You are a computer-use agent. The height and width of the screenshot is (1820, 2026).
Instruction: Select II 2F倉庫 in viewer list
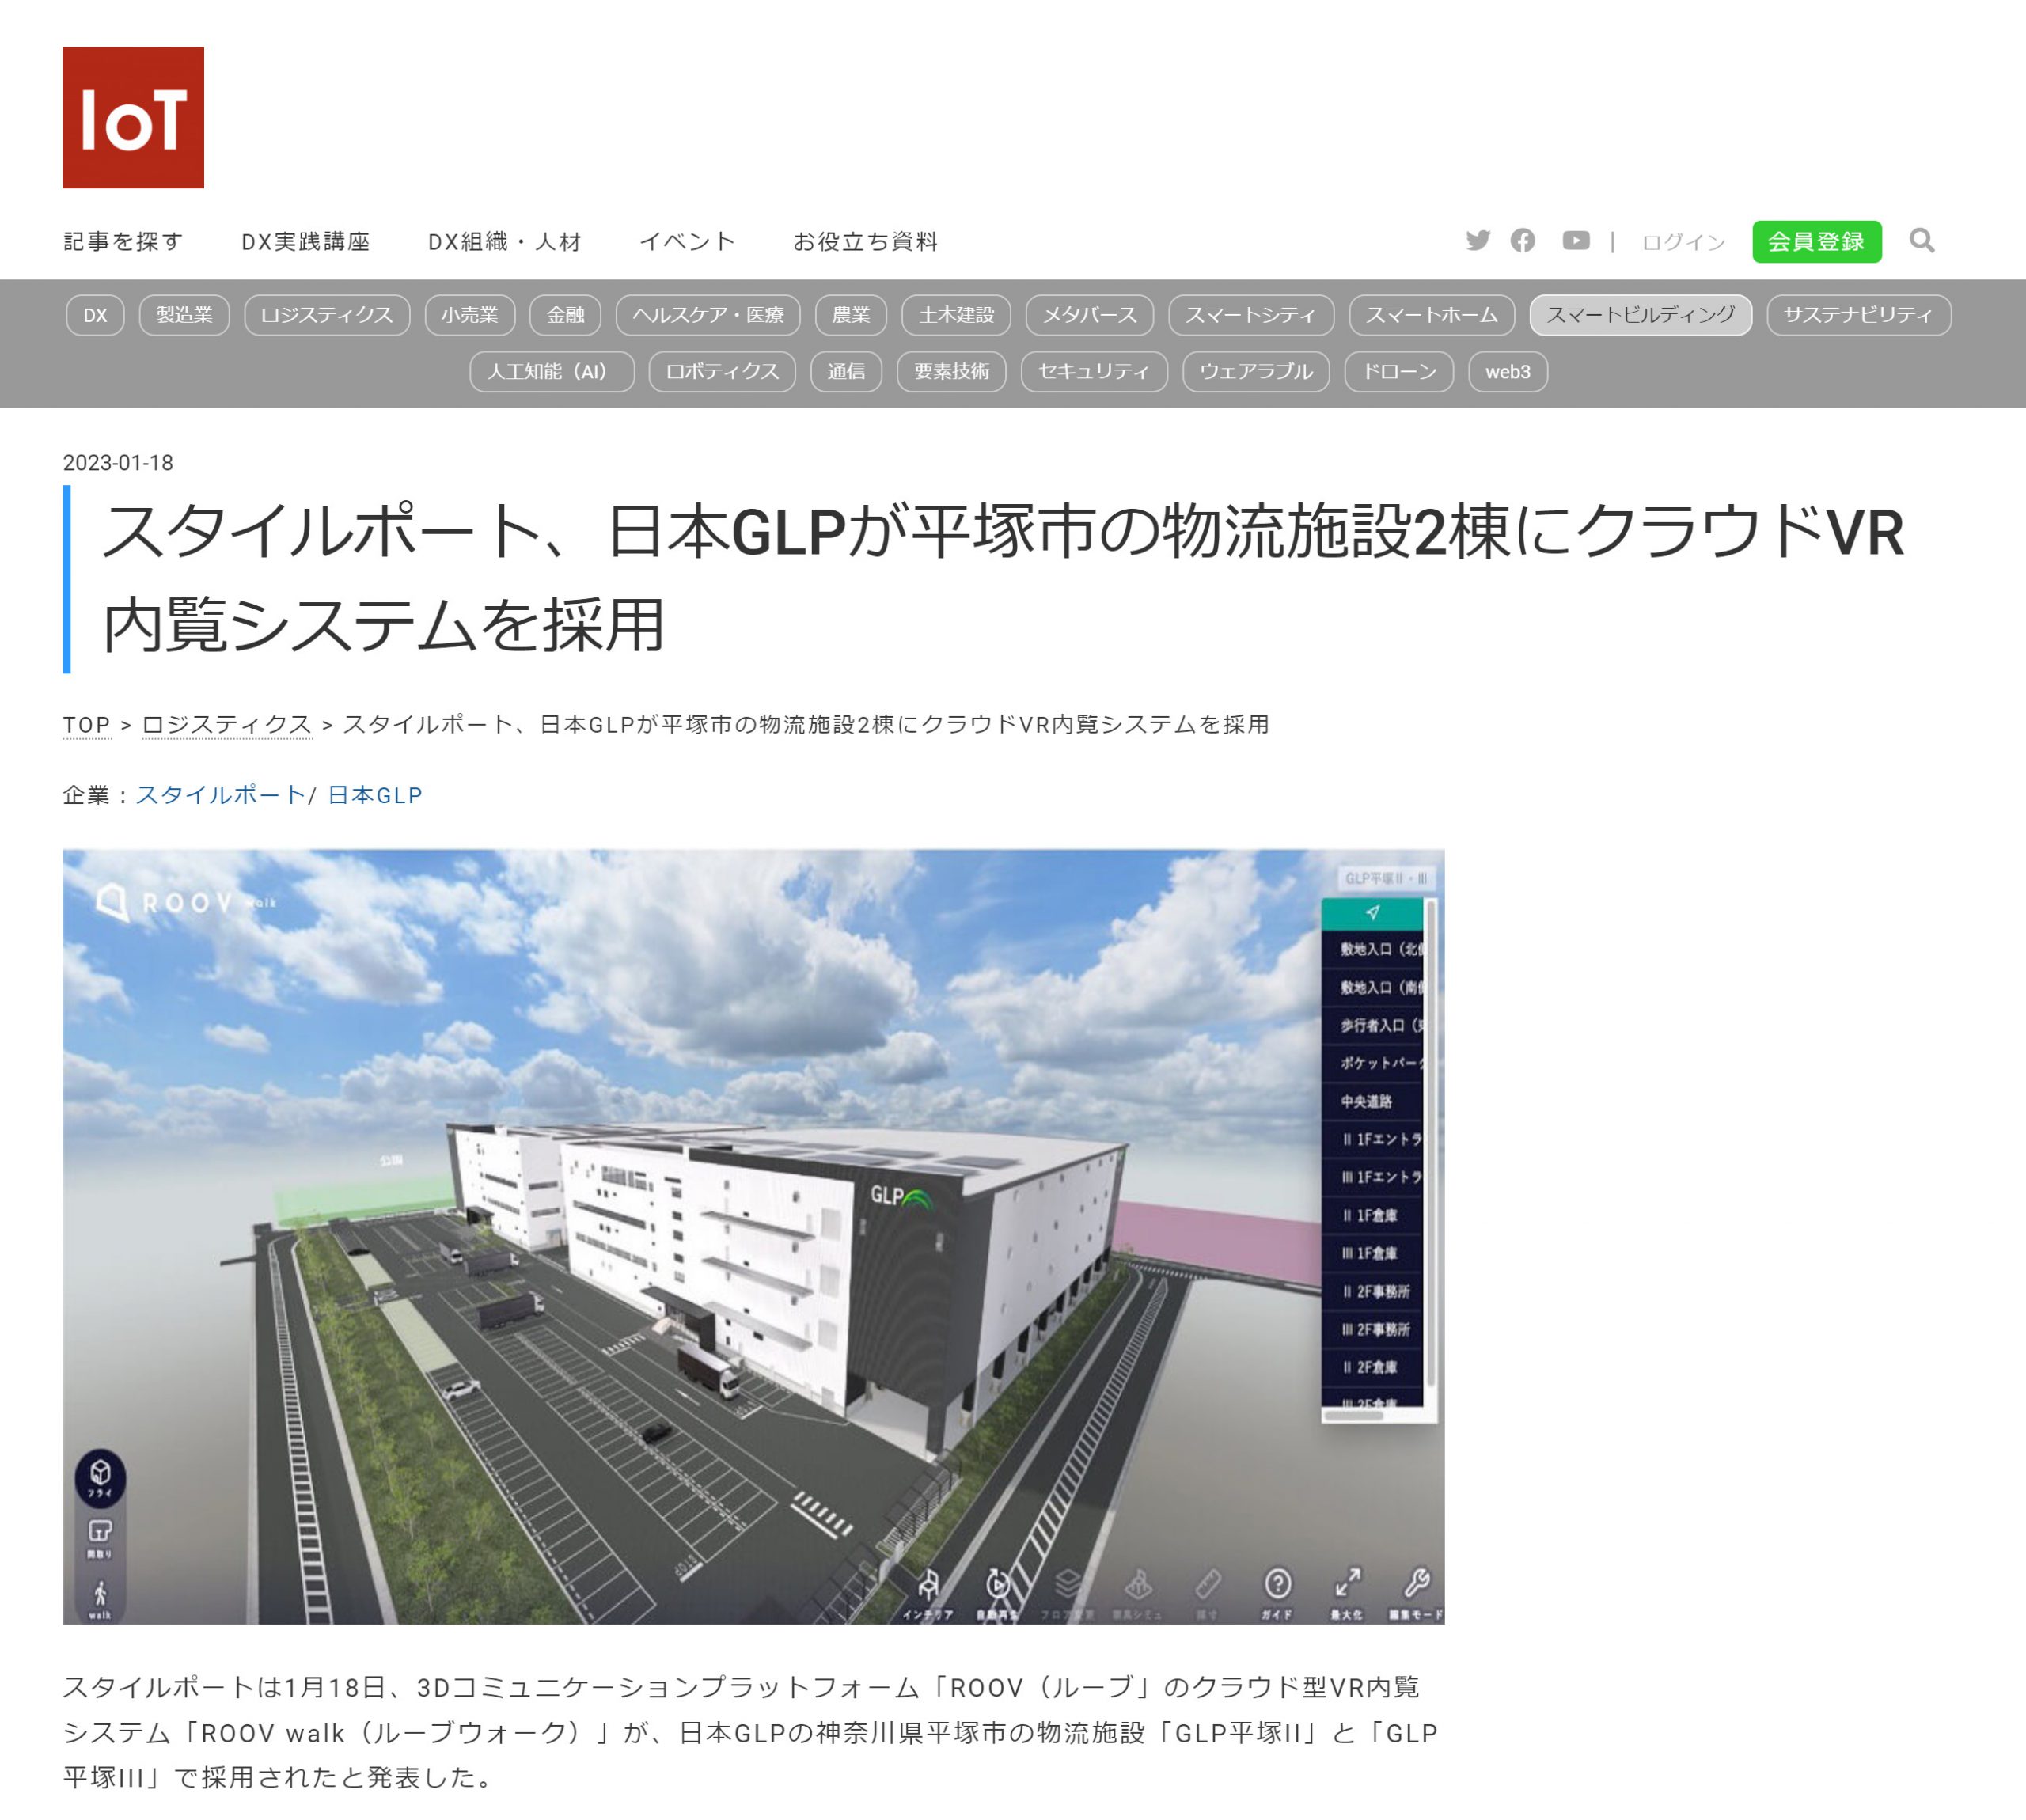(1372, 1367)
